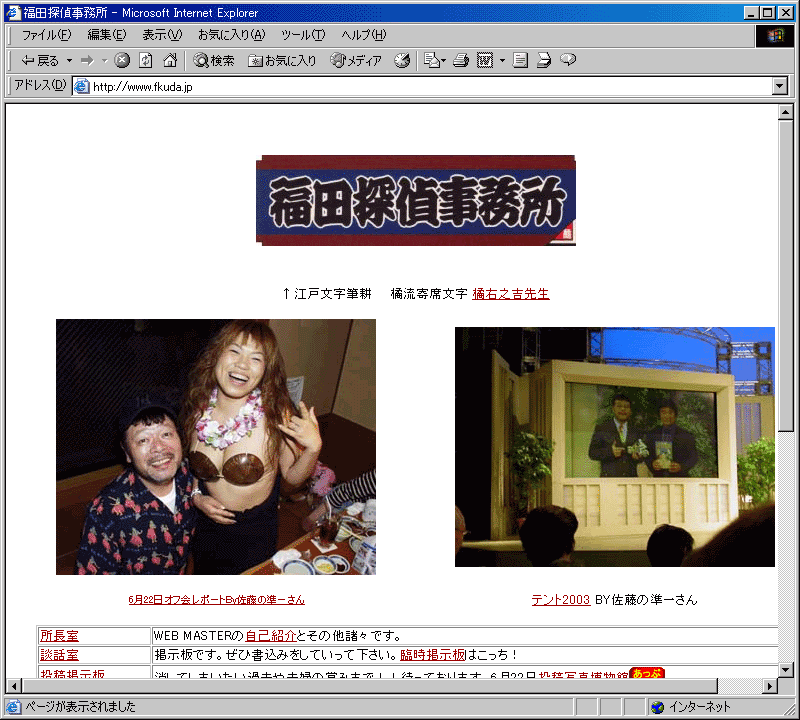Click the Back (戻る) toolbar button
This screenshot has width=800, height=720.
[40, 61]
